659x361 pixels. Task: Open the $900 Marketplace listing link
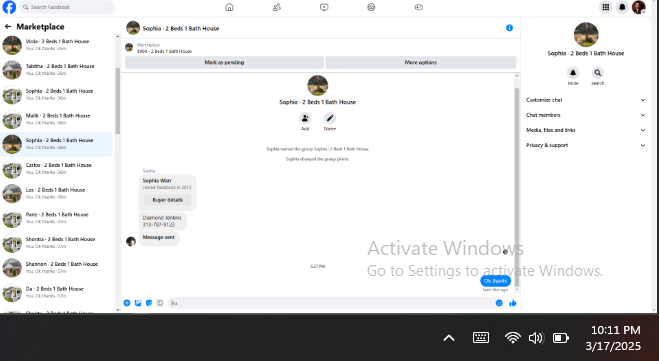click(x=164, y=51)
